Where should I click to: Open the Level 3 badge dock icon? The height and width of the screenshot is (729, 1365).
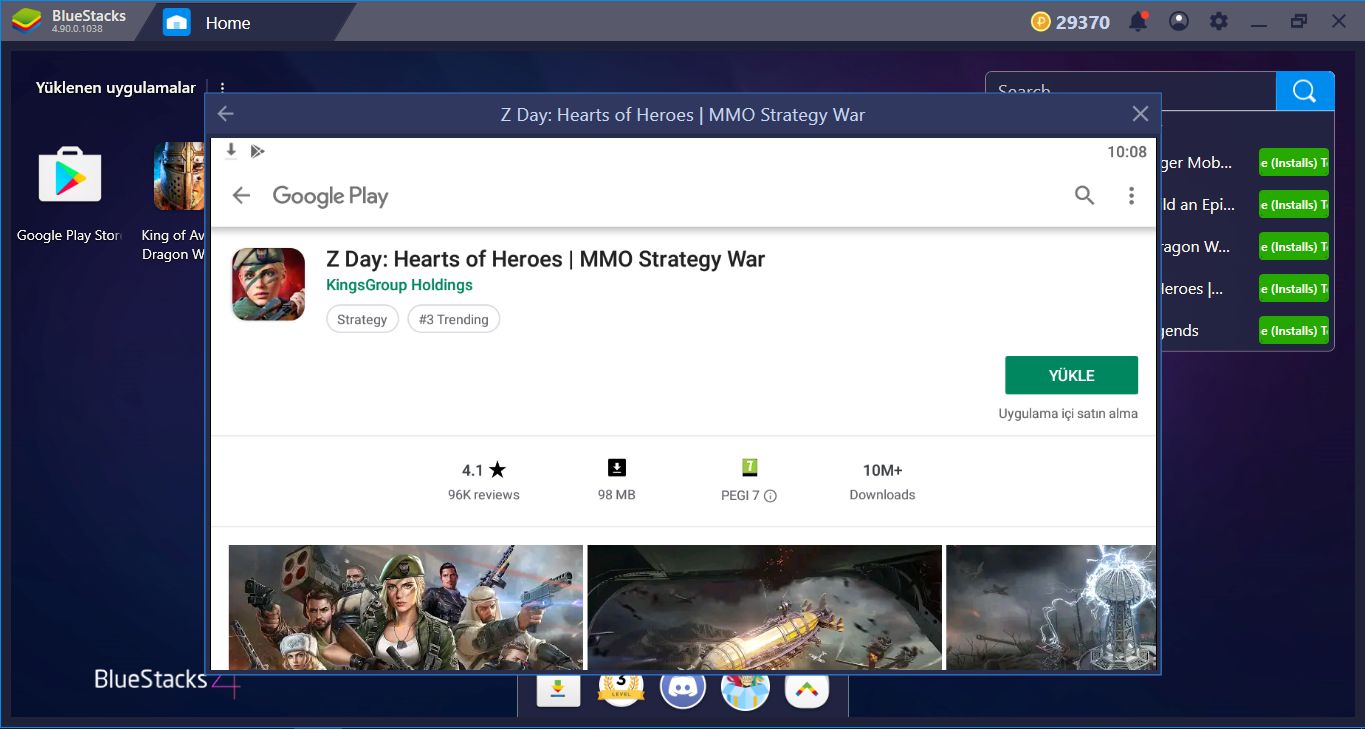point(620,689)
